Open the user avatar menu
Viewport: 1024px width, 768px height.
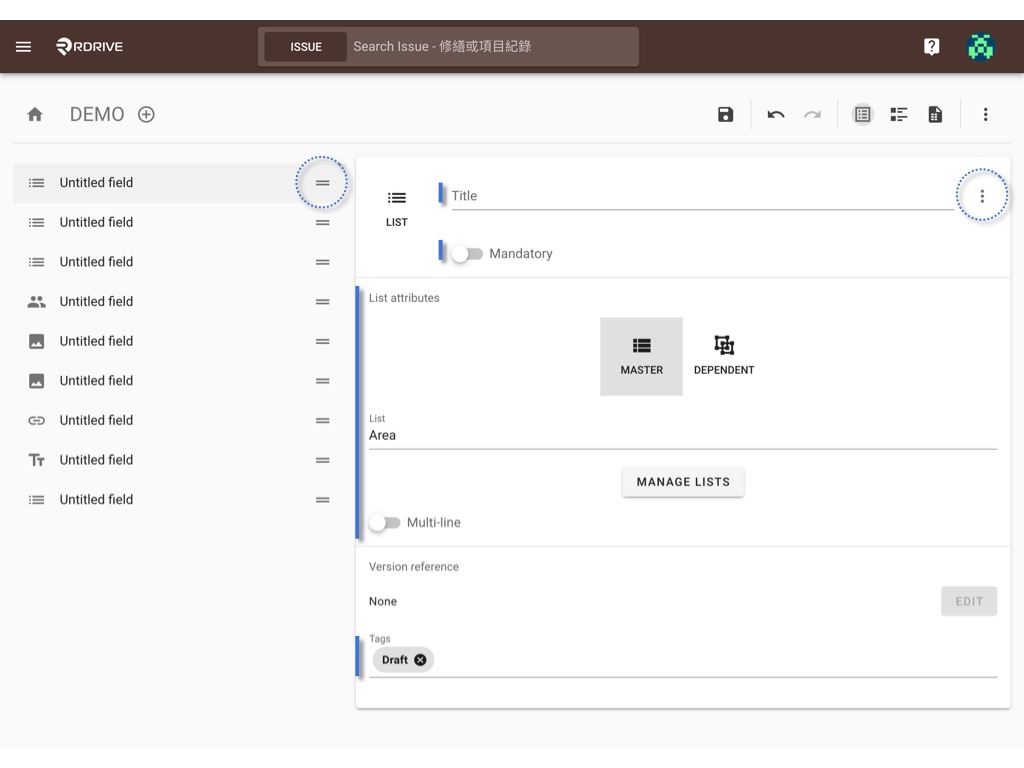[981, 46]
